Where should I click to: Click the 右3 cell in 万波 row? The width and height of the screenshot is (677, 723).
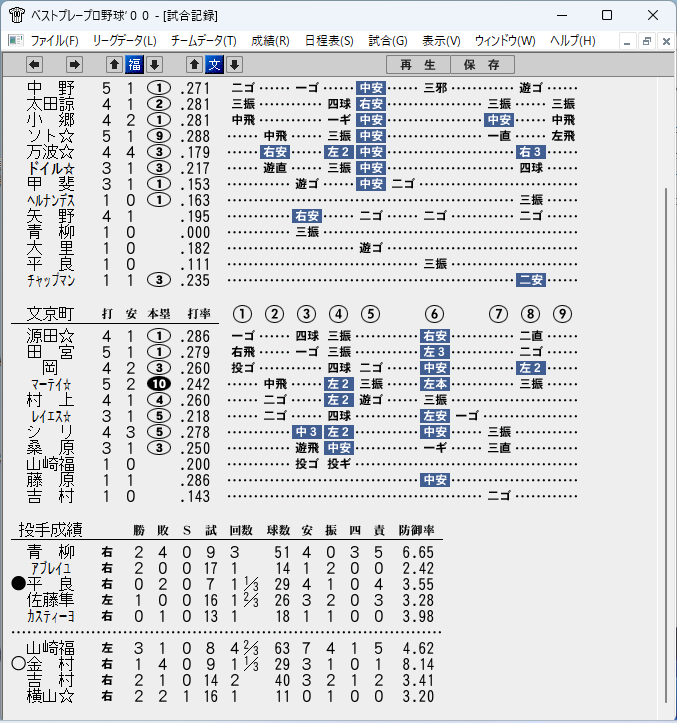click(x=531, y=152)
